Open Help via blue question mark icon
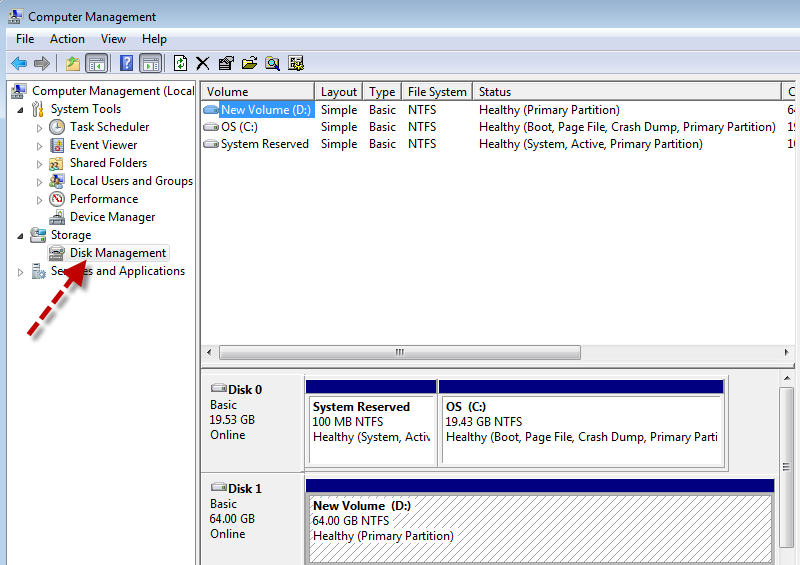This screenshot has height=565, width=800. [x=127, y=63]
